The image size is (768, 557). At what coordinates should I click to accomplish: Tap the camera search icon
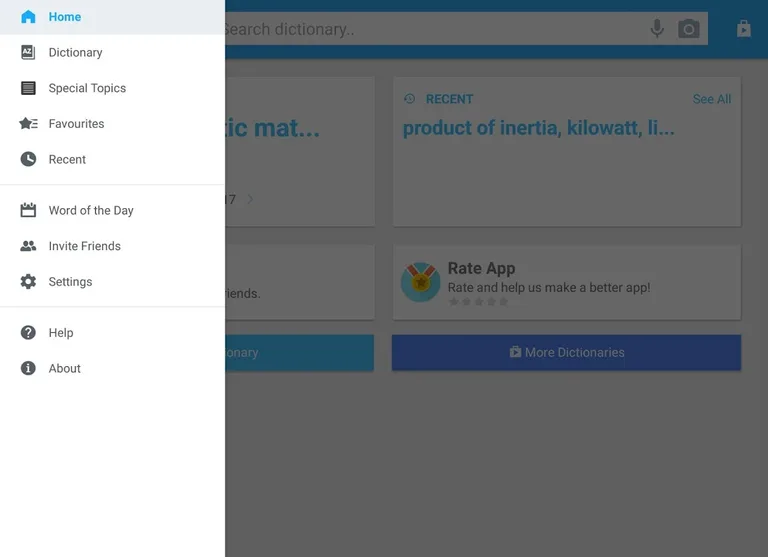click(x=689, y=29)
